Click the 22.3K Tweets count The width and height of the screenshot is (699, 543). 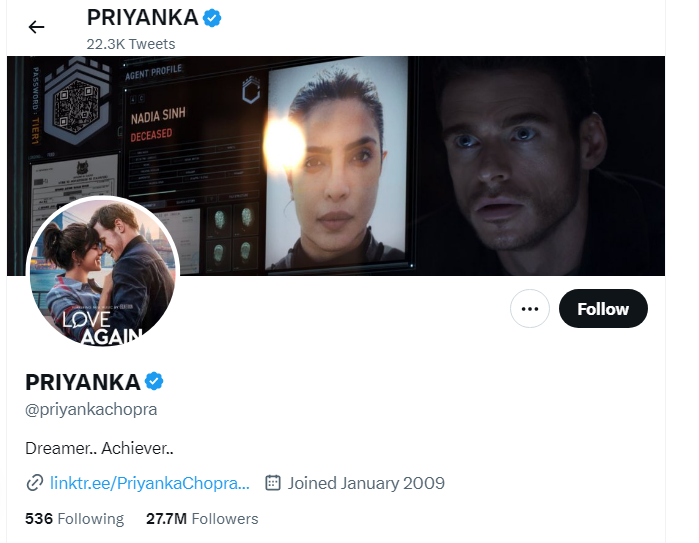click(131, 44)
